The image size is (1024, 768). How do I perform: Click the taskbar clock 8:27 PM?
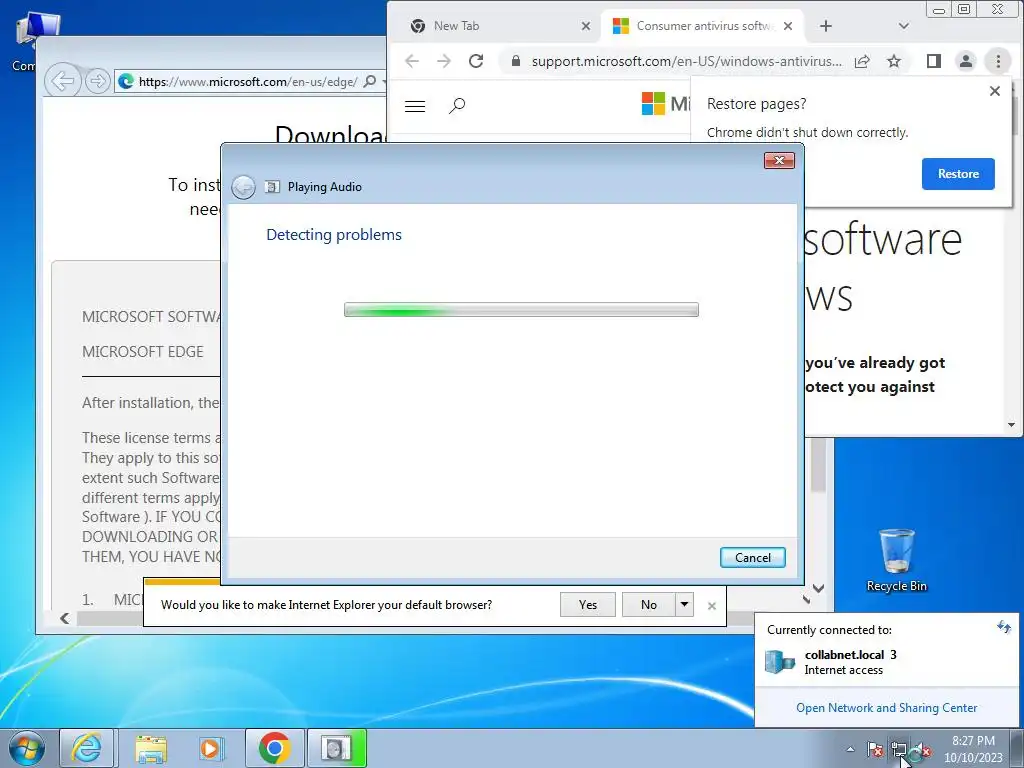click(973, 749)
